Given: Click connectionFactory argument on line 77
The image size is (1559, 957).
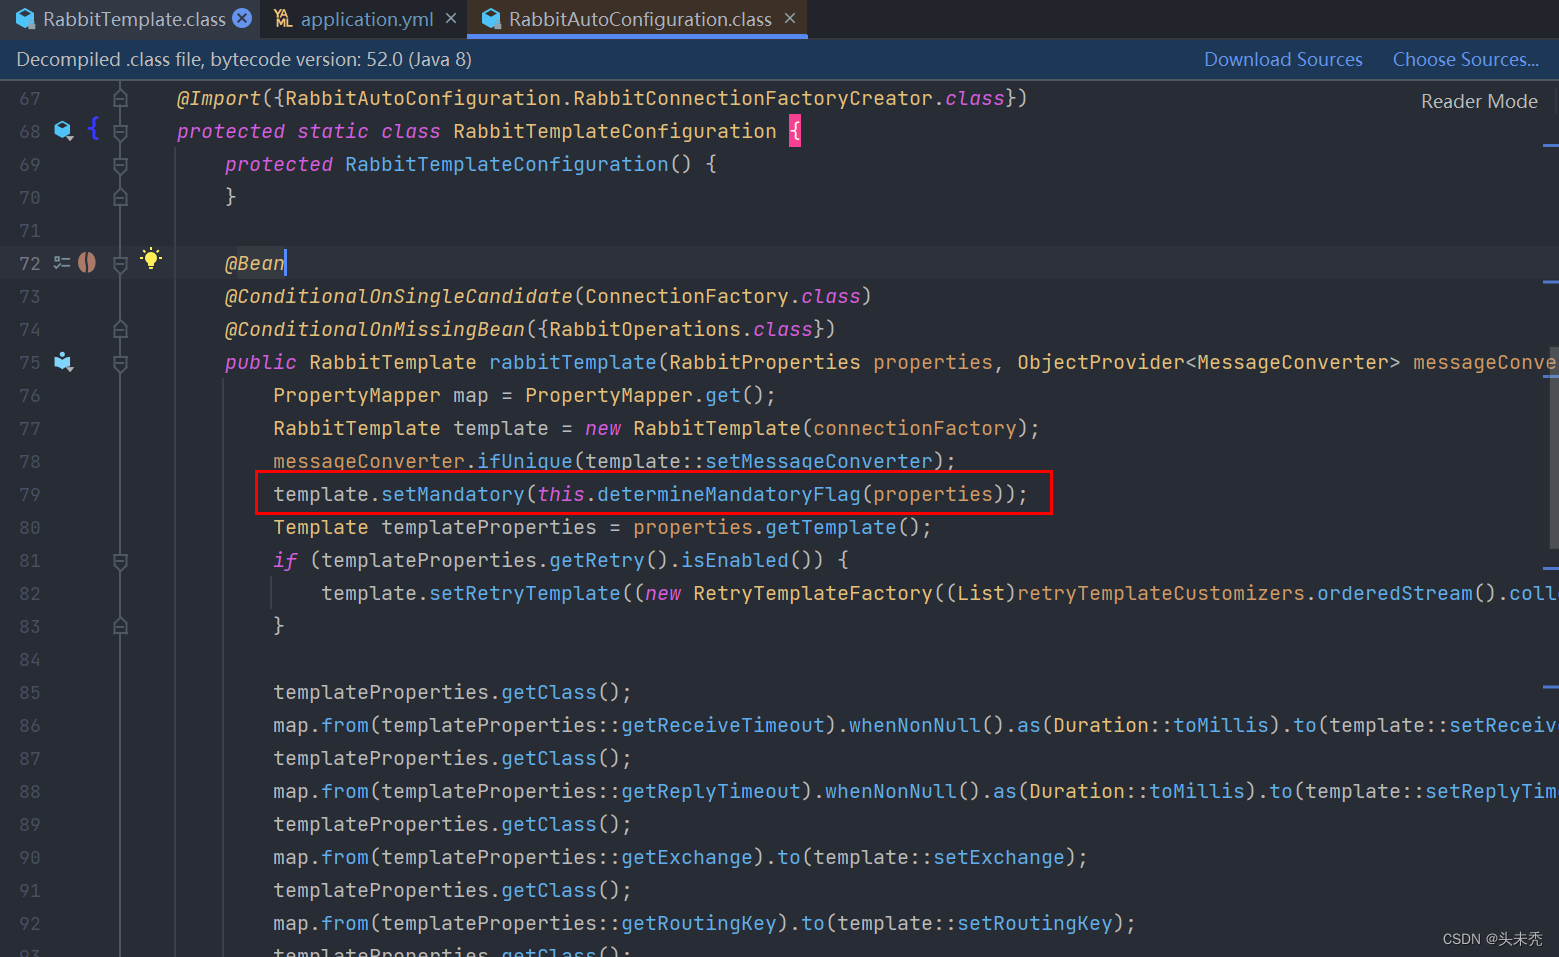Looking at the screenshot, I should [x=915, y=428].
